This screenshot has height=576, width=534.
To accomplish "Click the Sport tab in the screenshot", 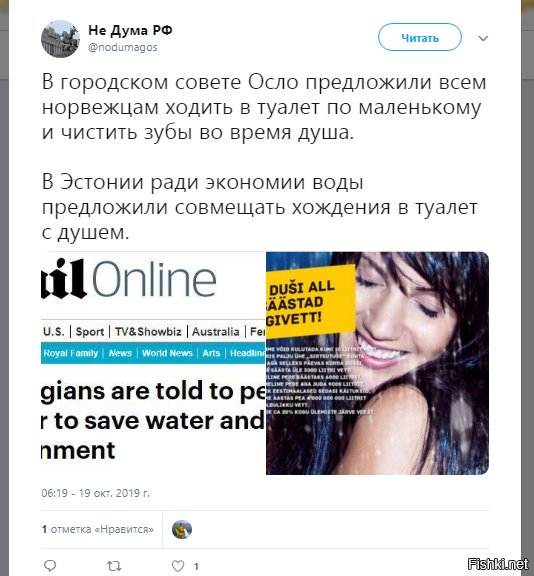I will 90,332.
